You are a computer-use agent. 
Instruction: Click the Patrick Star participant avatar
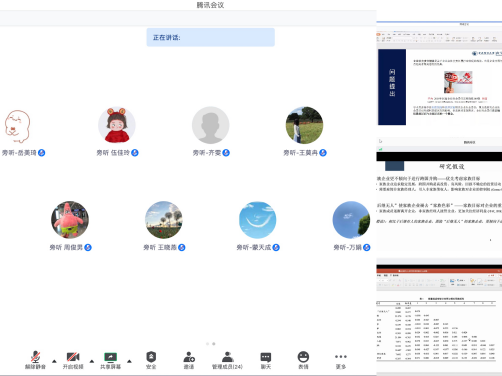coord(70,220)
